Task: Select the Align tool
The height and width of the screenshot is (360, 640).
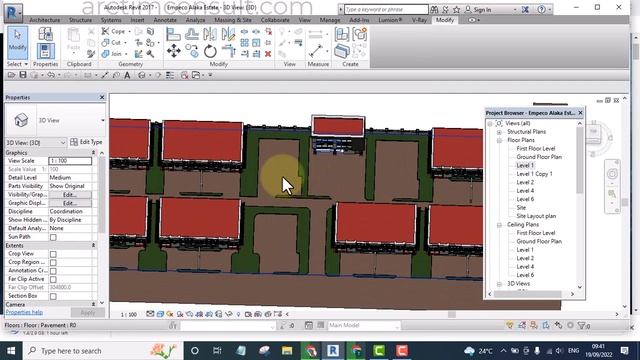Action: click(x=173, y=34)
